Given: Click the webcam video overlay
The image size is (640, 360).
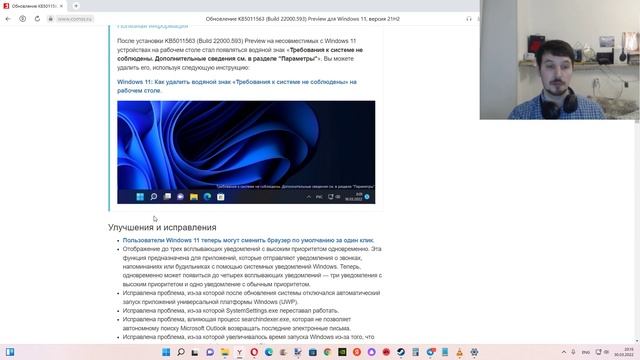Looking at the screenshot, I should (560, 60).
